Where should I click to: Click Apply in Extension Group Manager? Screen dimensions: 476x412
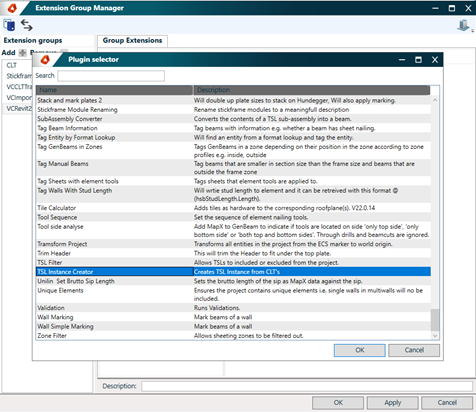point(393,403)
